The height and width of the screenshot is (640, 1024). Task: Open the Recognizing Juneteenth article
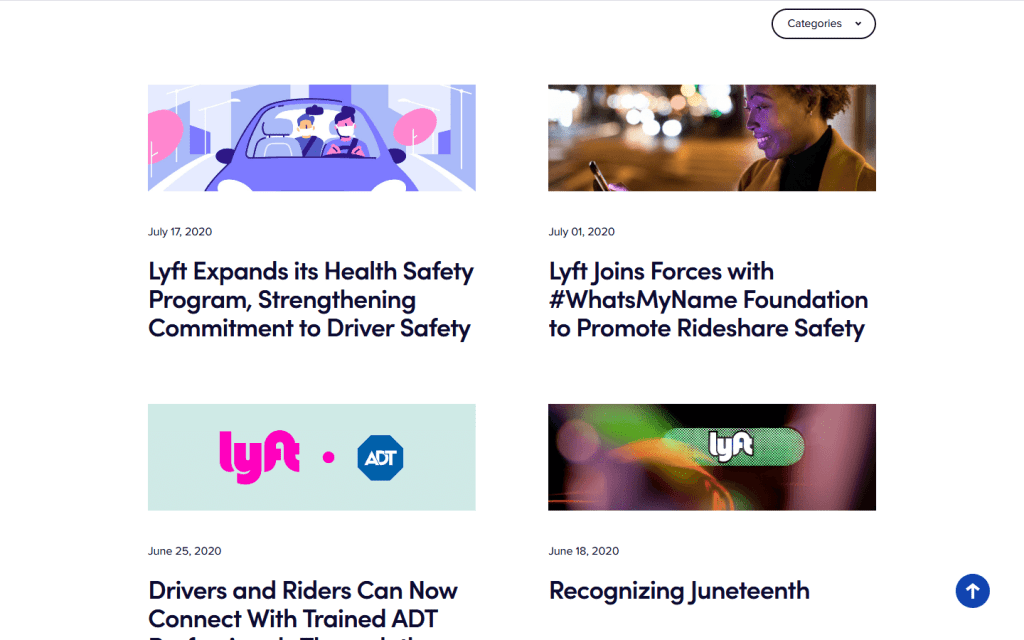(x=679, y=591)
